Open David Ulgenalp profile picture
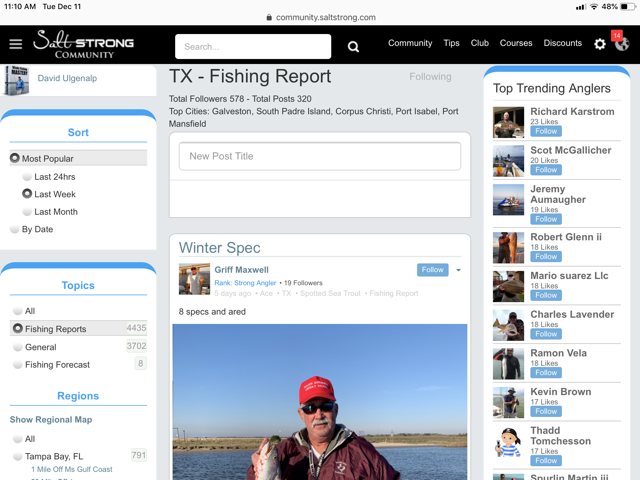Image resolution: width=640 pixels, height=480 pixels. point(16,80)
